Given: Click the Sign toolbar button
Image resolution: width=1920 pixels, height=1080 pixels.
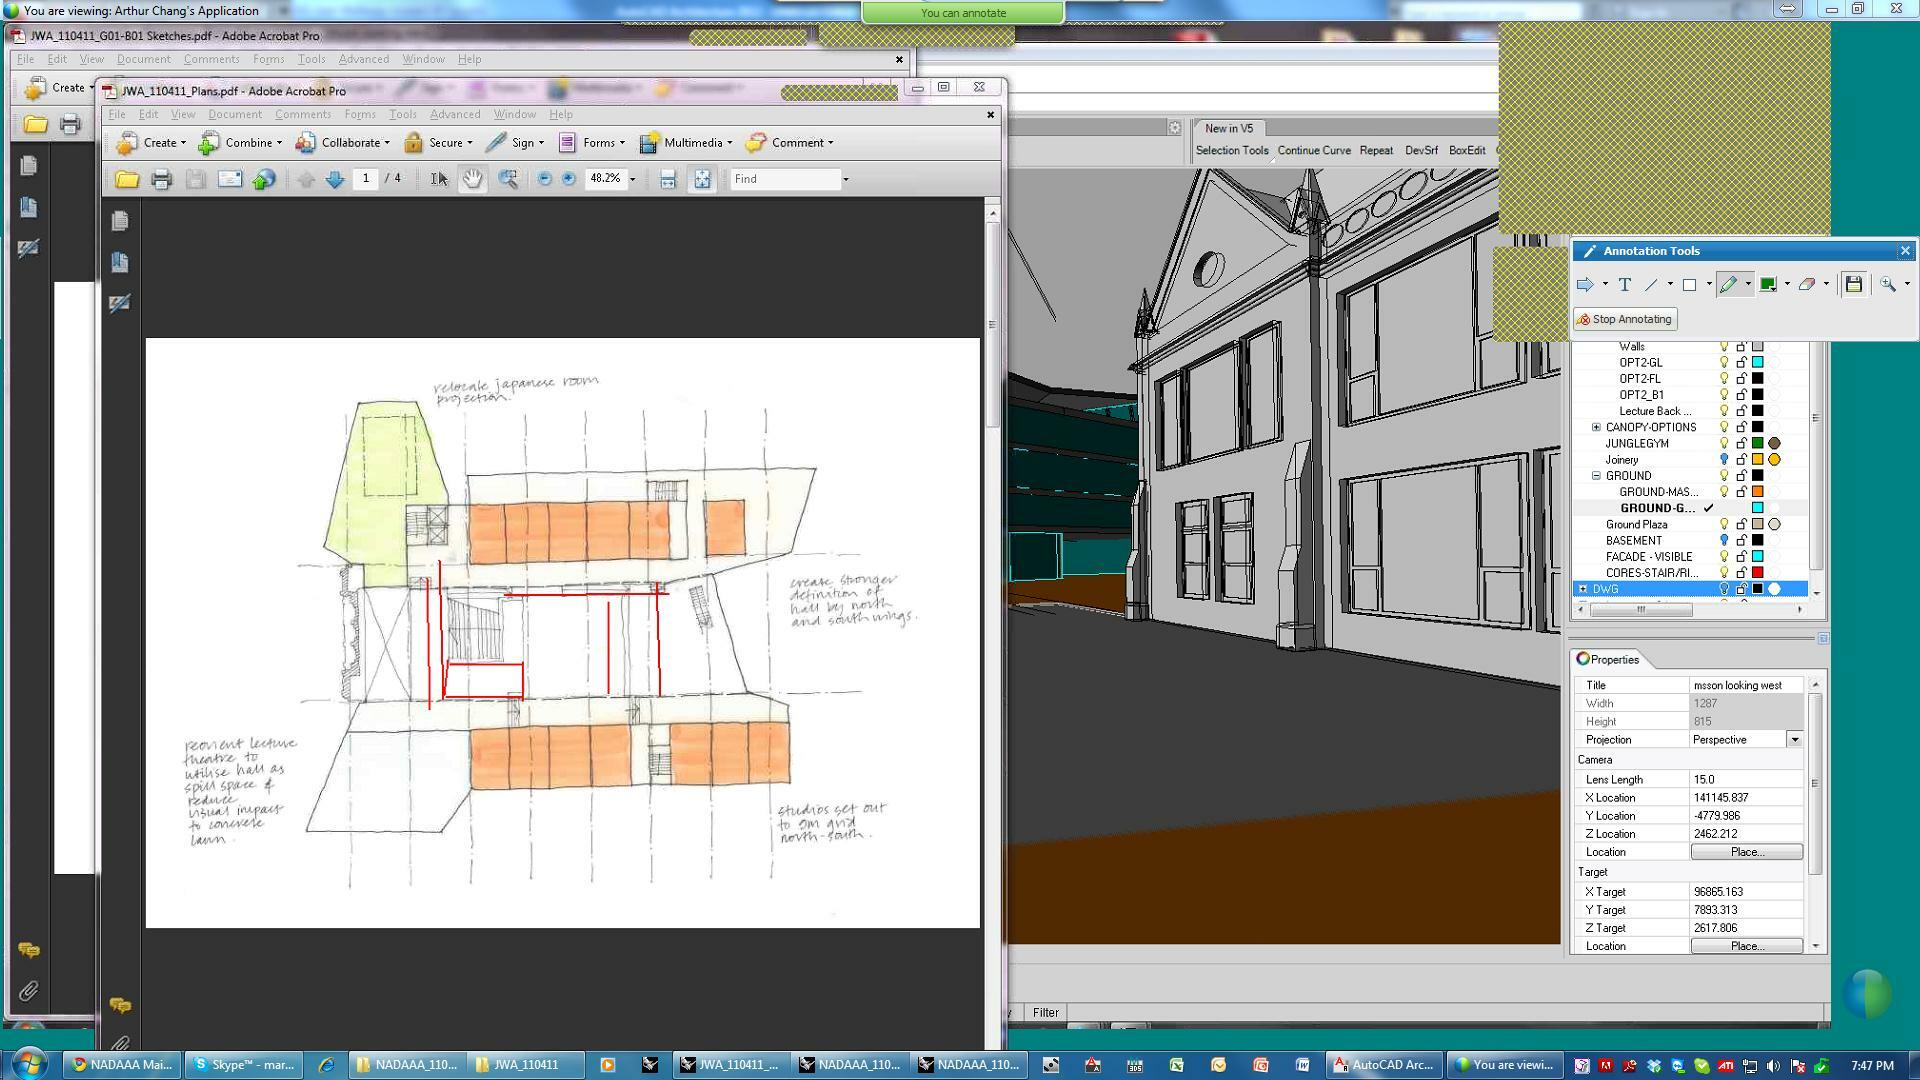Looking at the screenshot, I should [515, 143].
